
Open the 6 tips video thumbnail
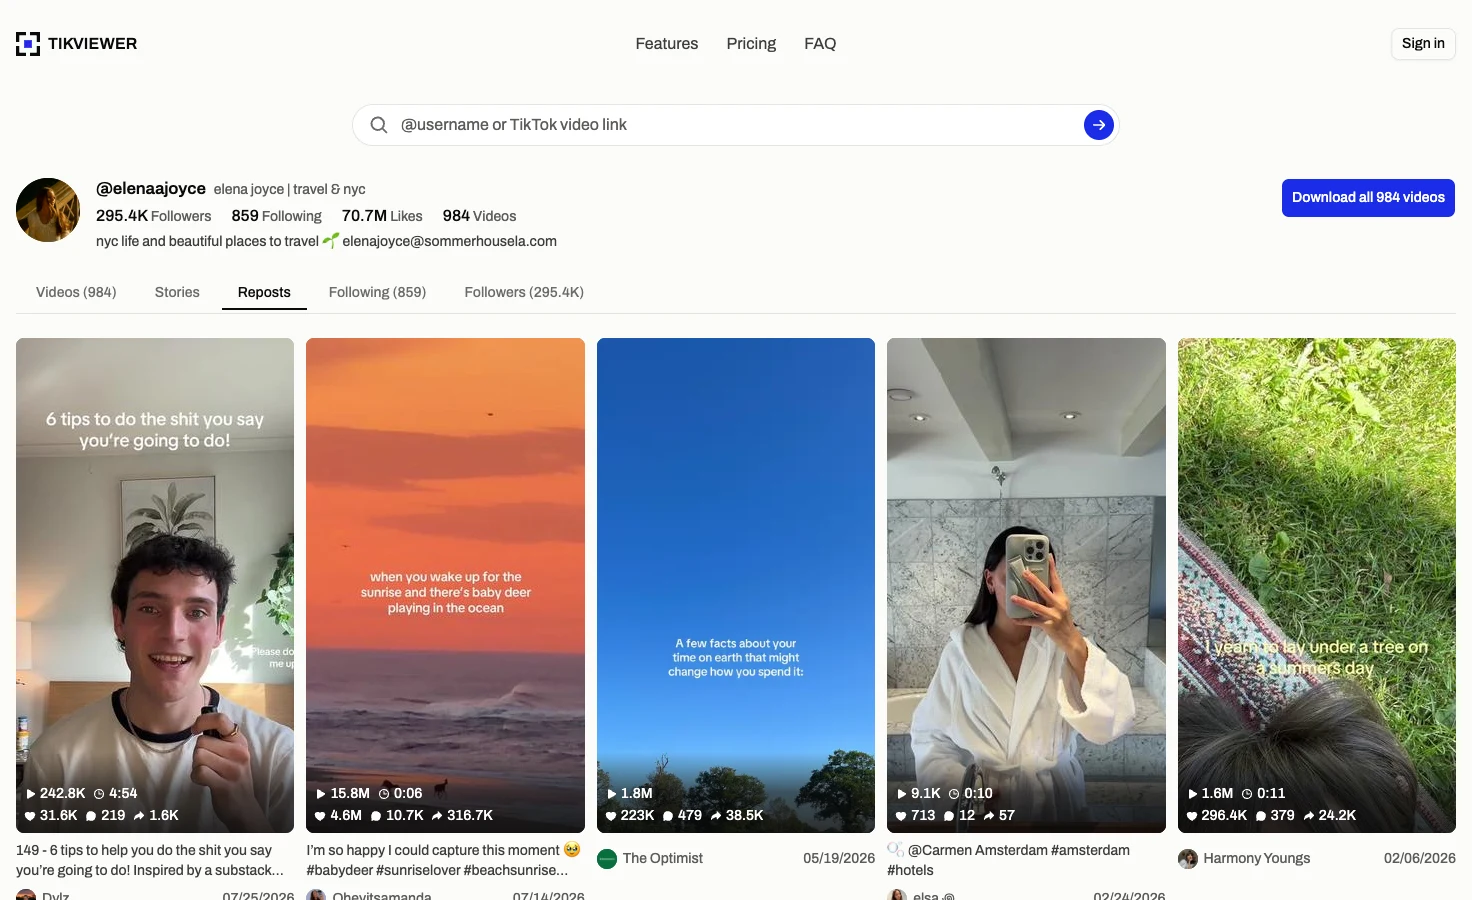coord(155,585)
